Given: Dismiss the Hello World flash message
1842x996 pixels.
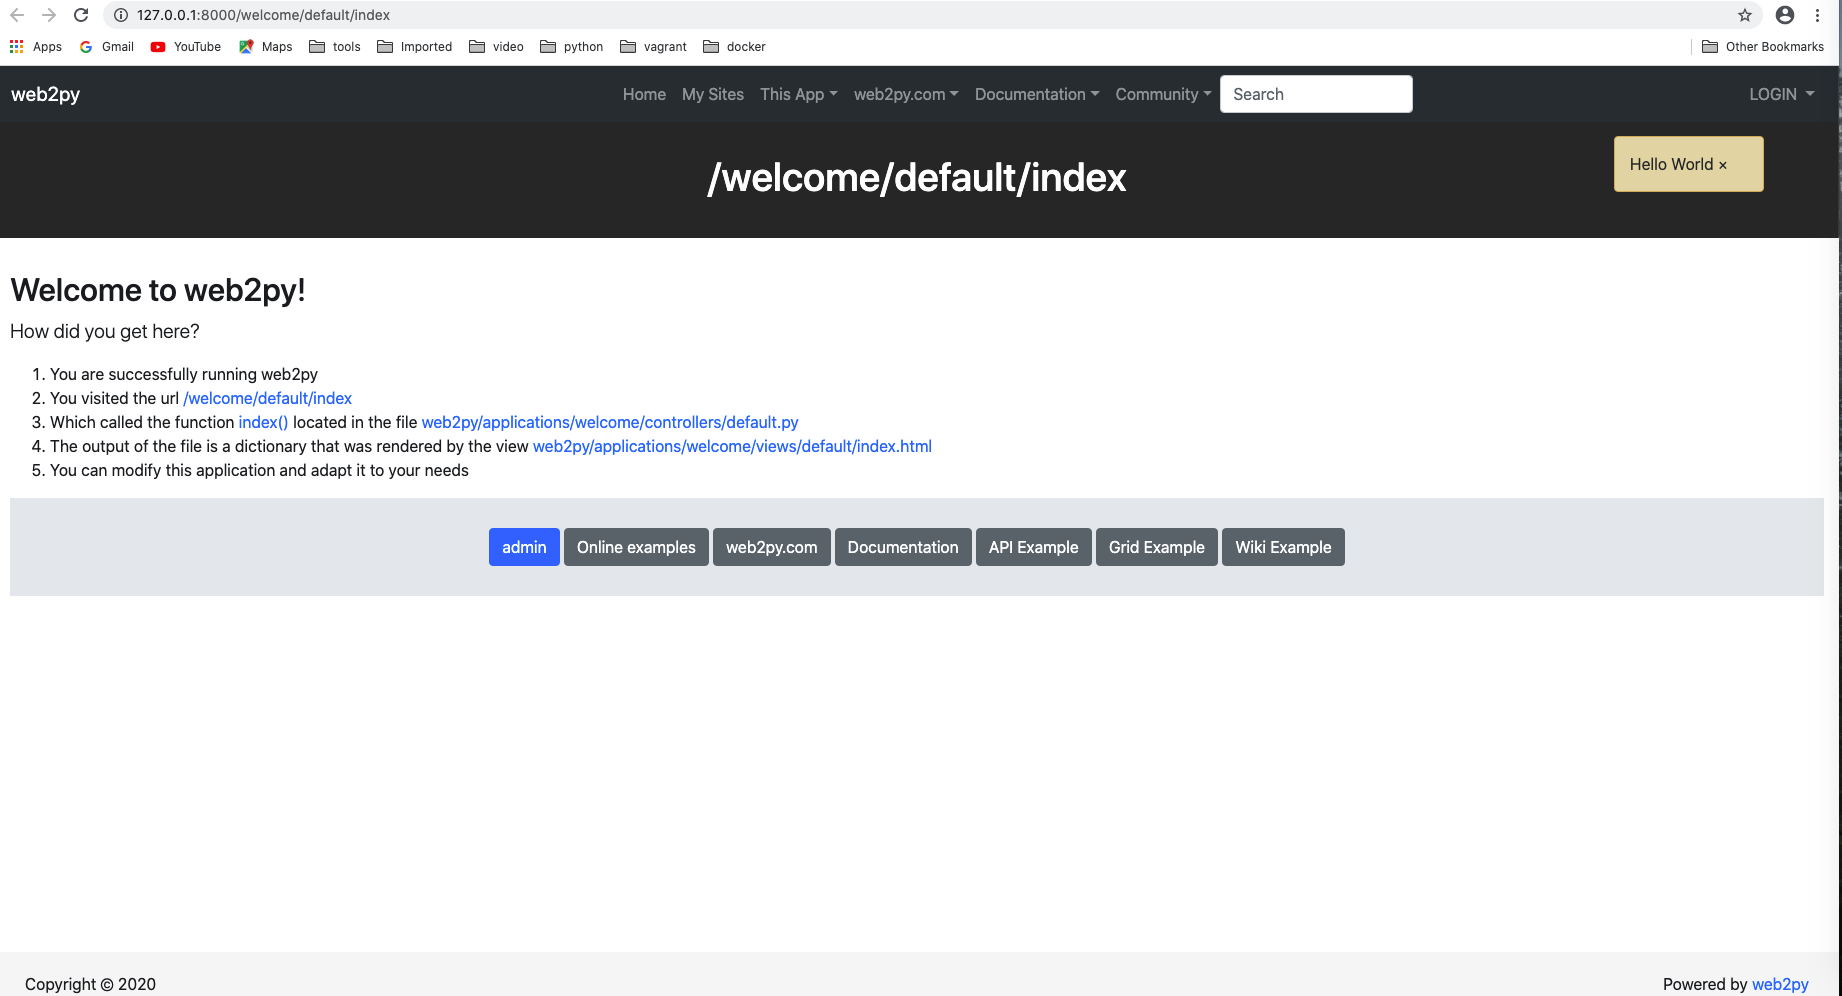Looking at the screenshot, I should [1723, 165].
